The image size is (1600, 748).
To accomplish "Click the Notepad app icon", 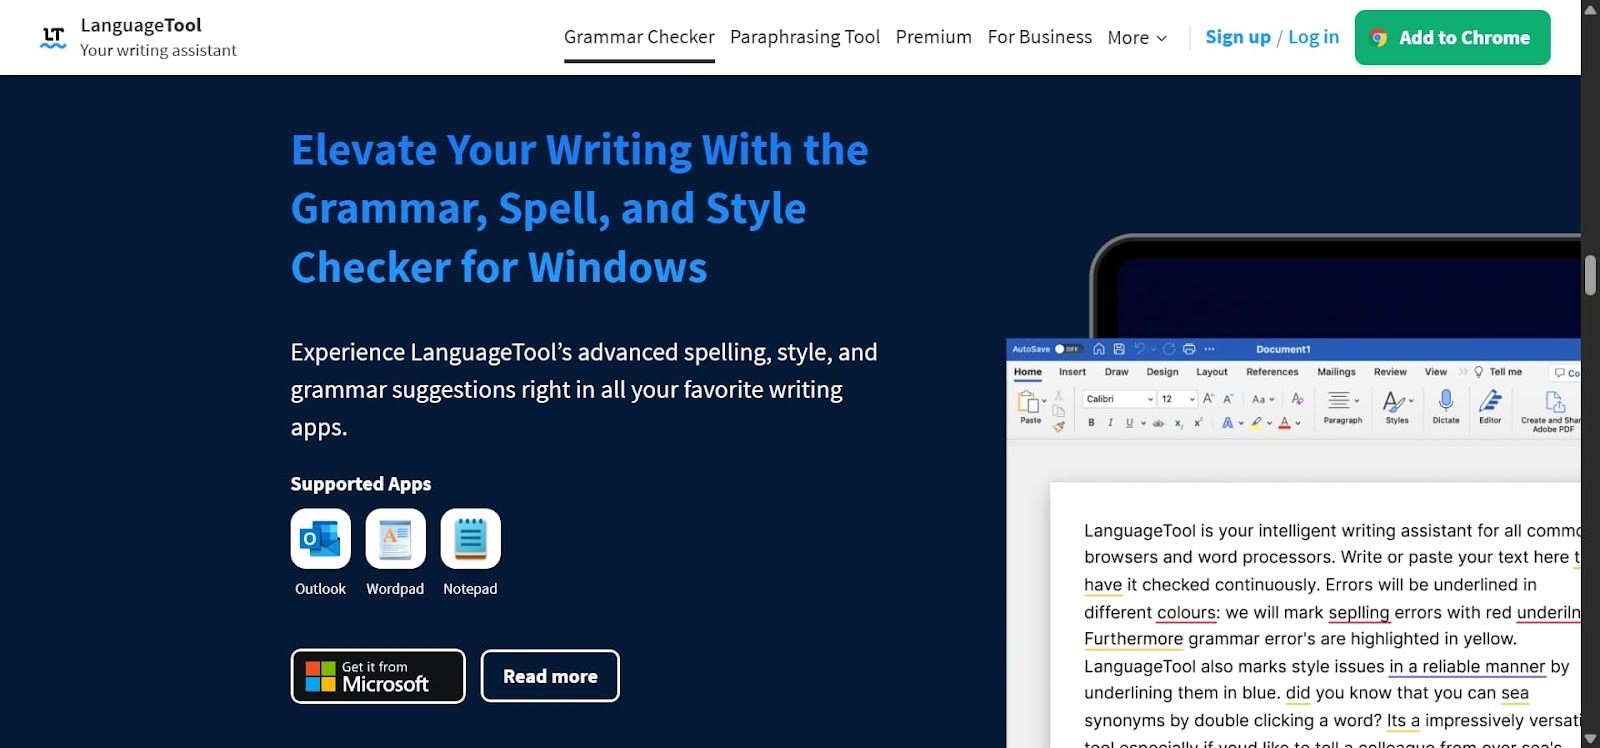I will [x=470, y=538].
